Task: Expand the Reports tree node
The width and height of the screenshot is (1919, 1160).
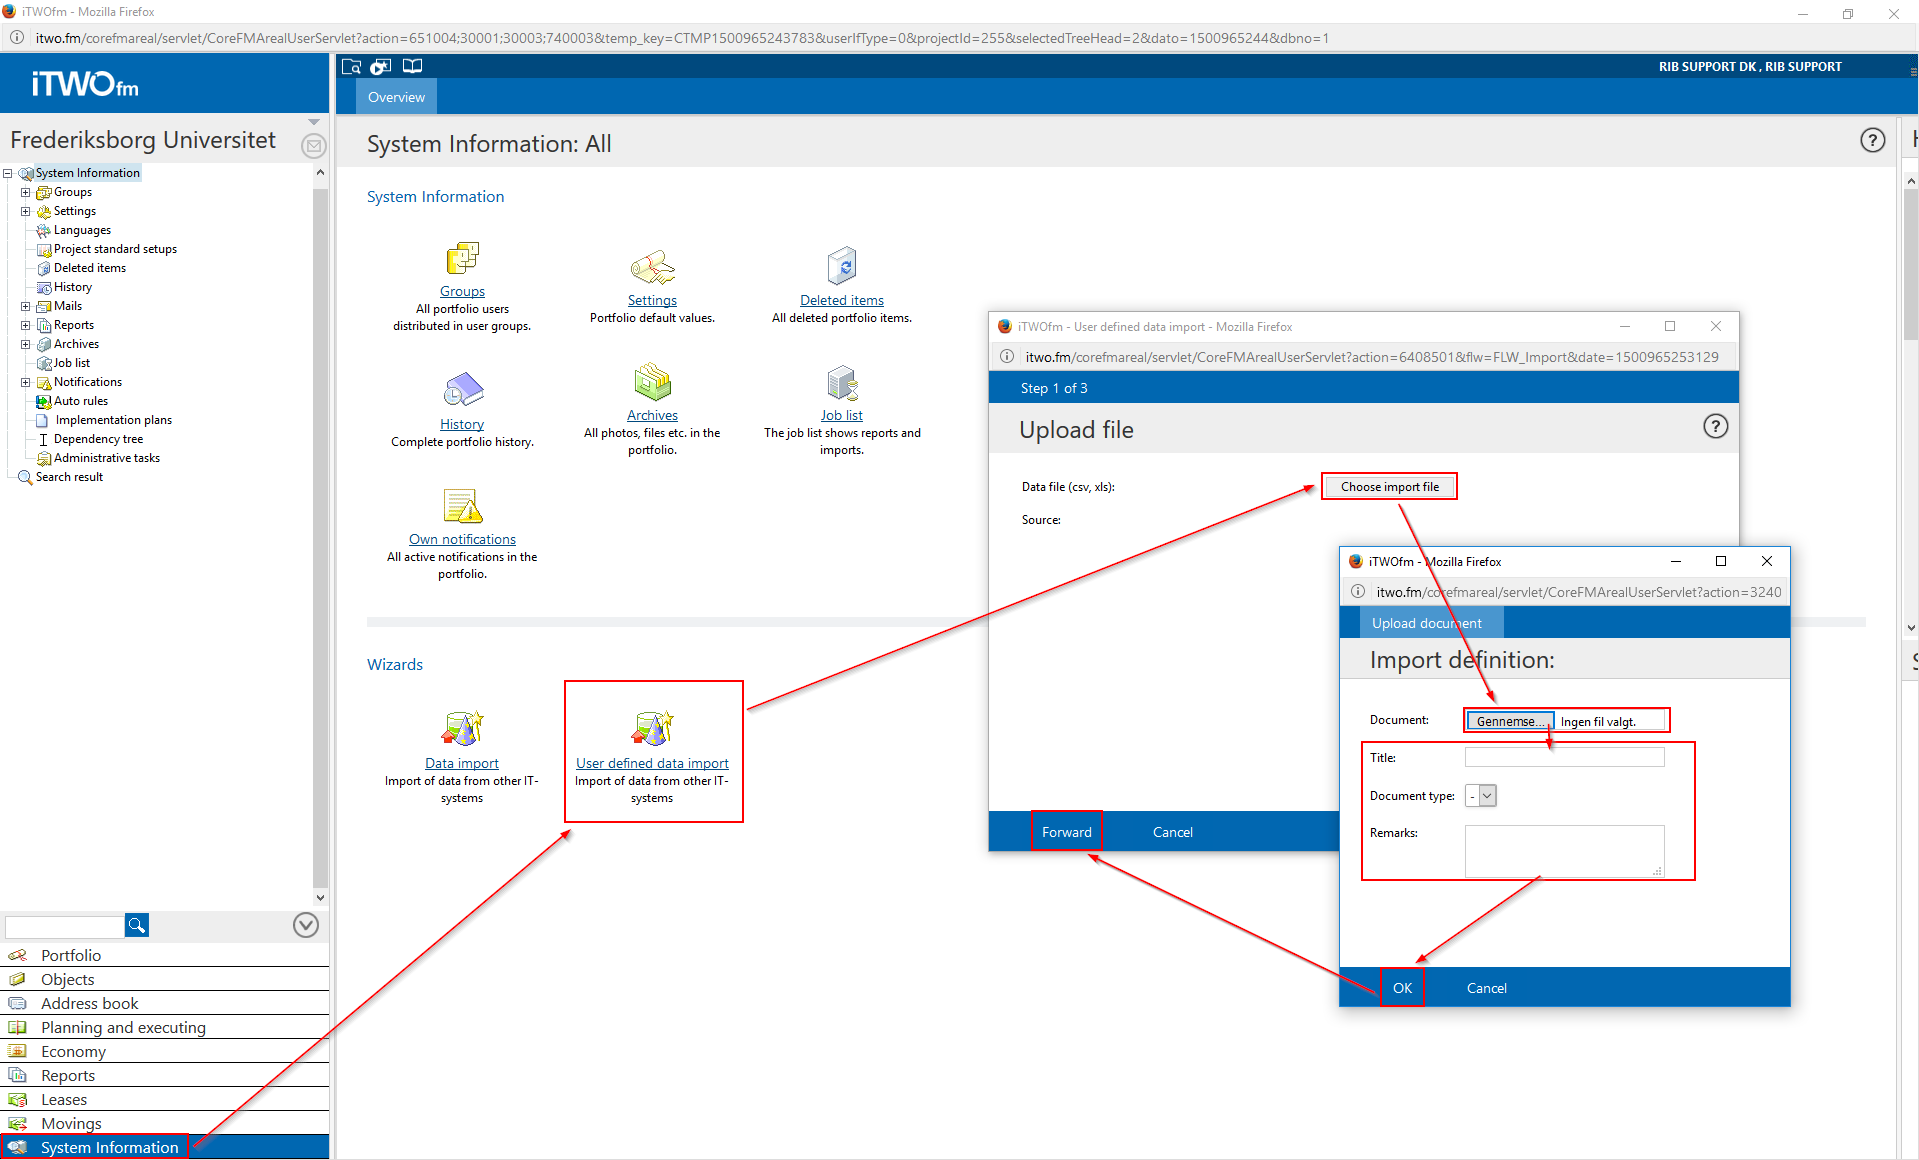Action: coord(26,325)
